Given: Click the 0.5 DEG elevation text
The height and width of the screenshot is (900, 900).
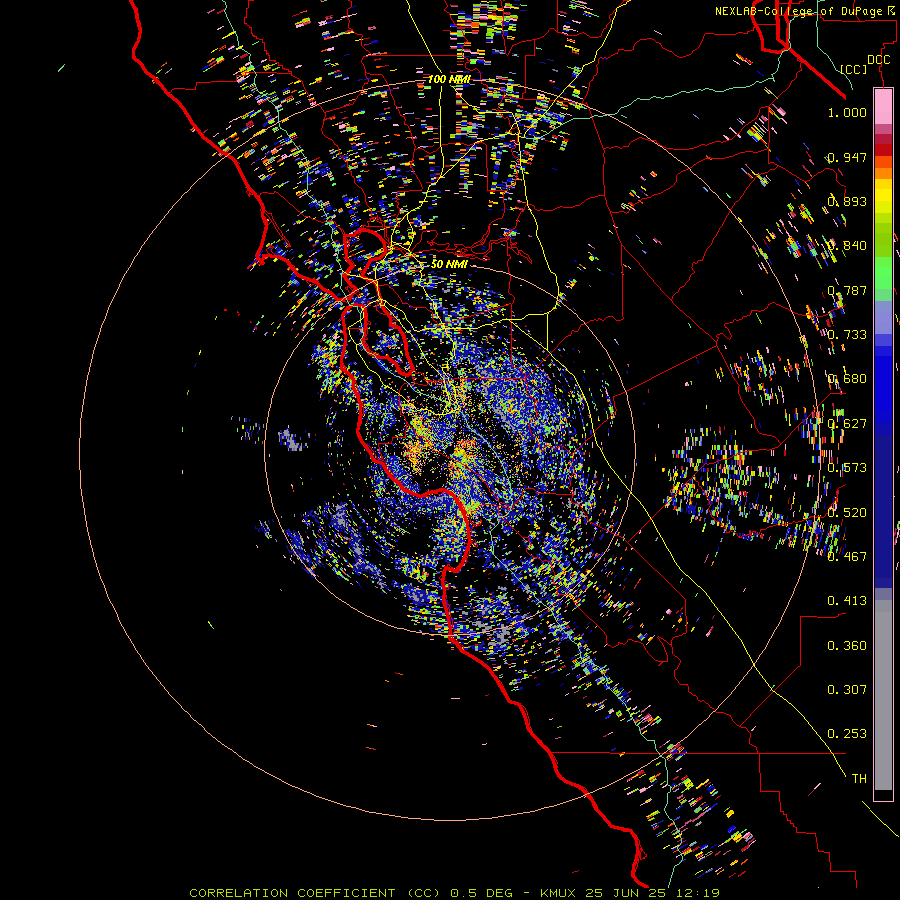Looking at the screenshot, I should pos(481,893).
